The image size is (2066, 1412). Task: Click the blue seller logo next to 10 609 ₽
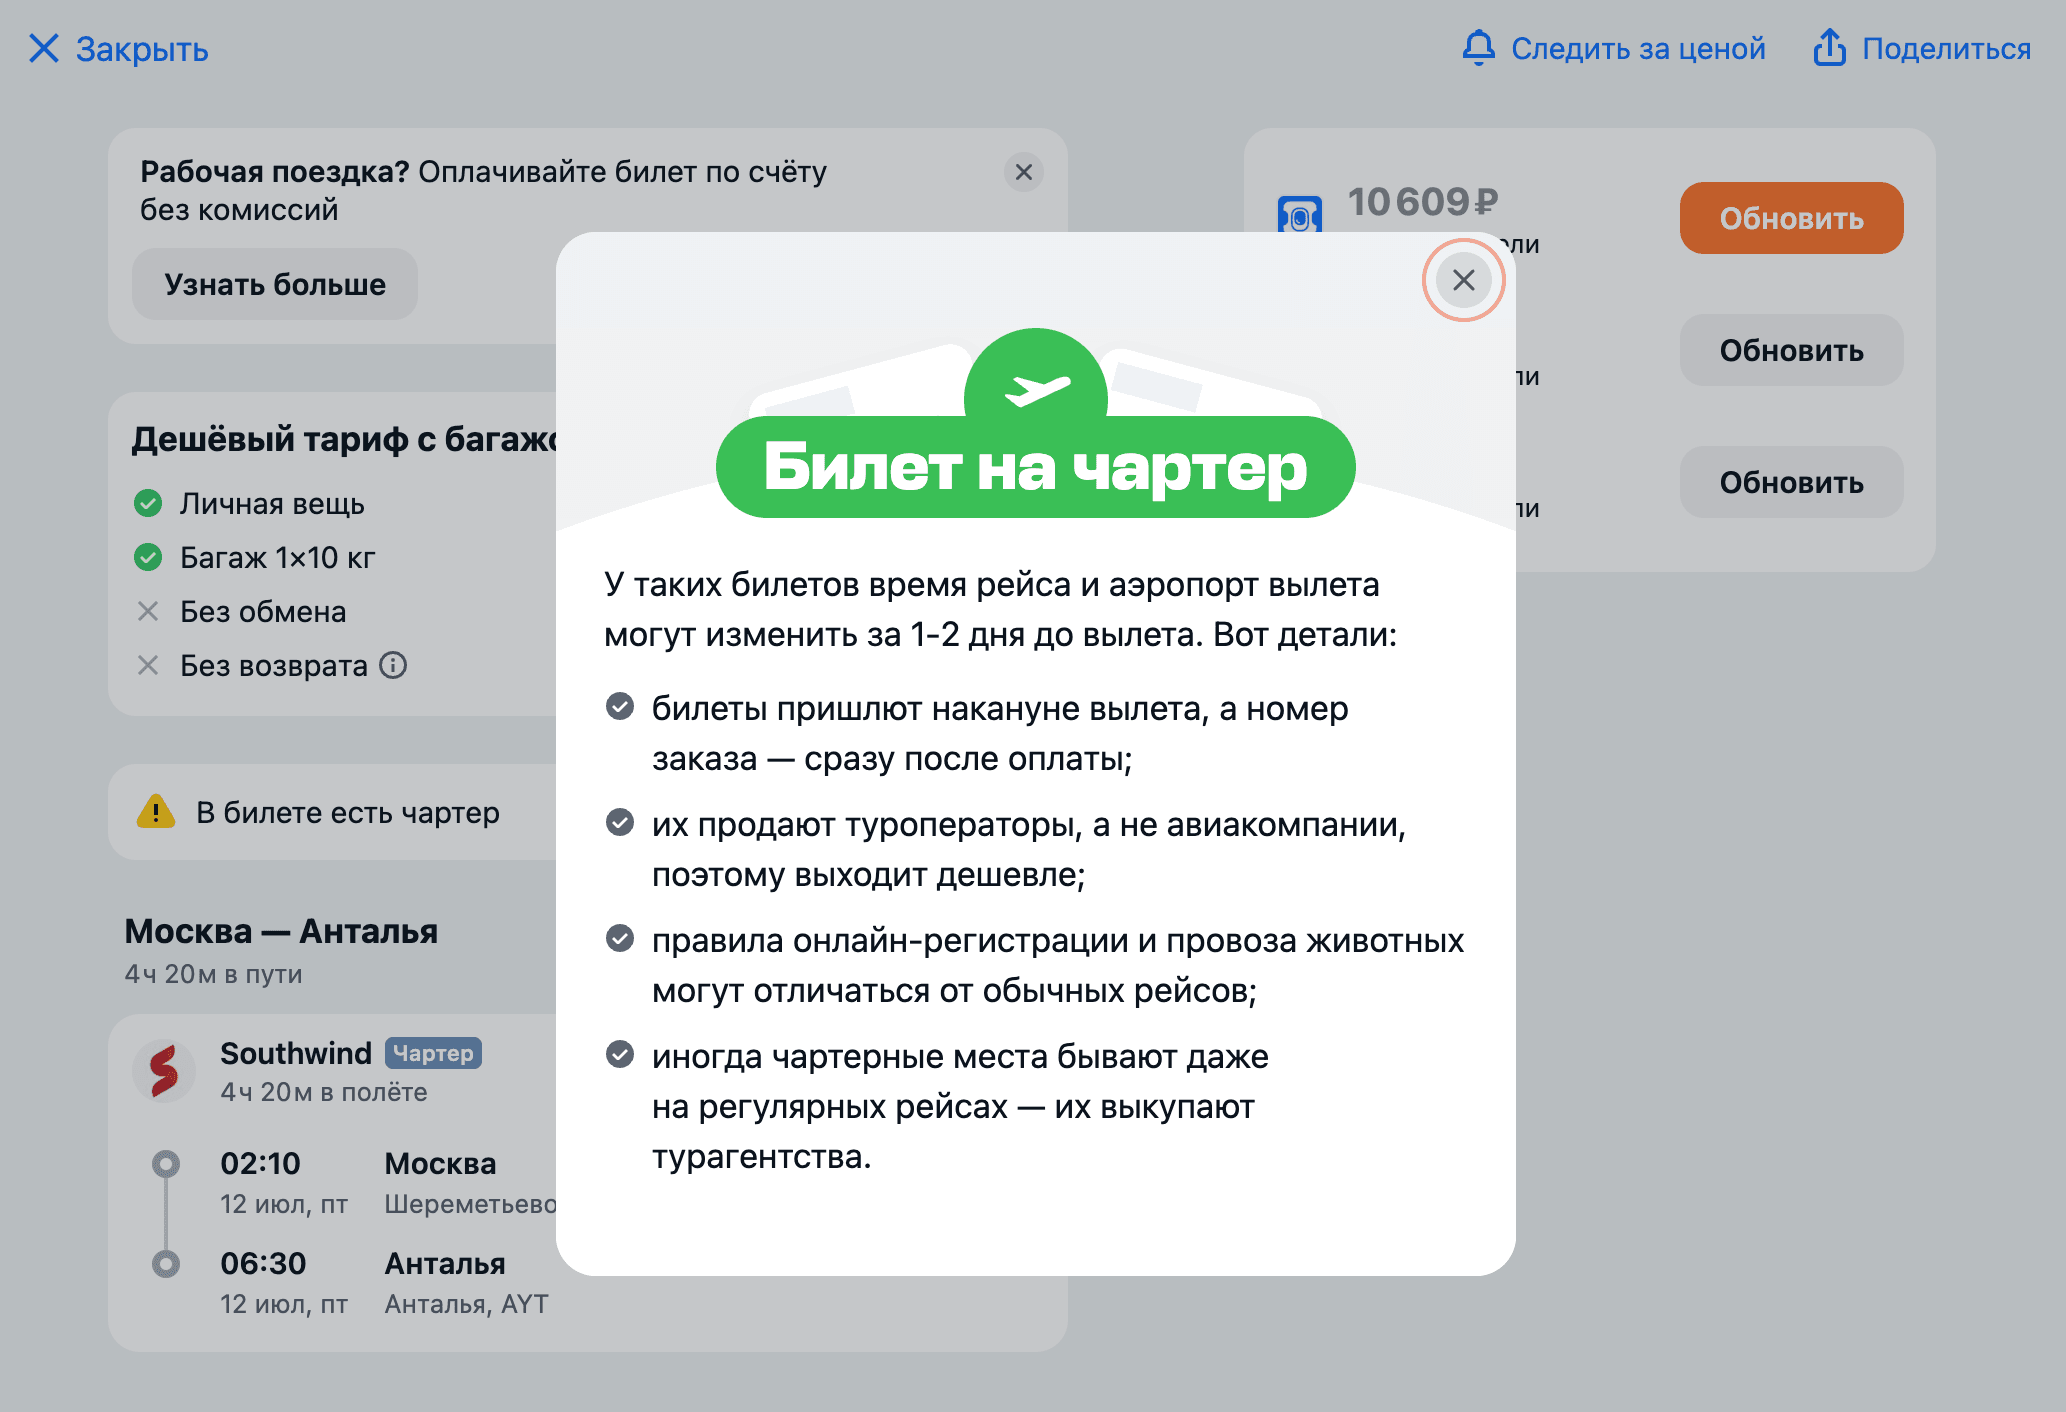[1300, 214]
